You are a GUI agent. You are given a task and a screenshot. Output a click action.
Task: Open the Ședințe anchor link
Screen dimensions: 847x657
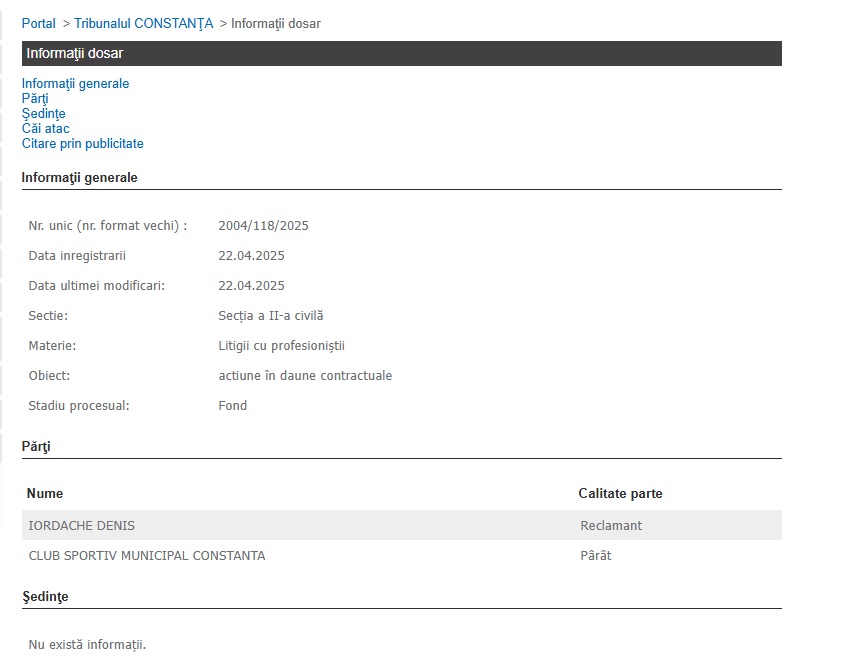pyautogui.click(x=43, y=114)
